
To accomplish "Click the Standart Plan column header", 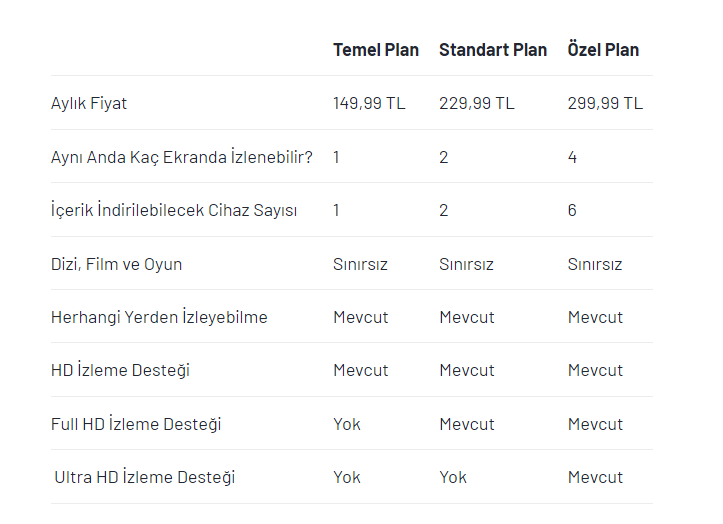I will [493, 50].
